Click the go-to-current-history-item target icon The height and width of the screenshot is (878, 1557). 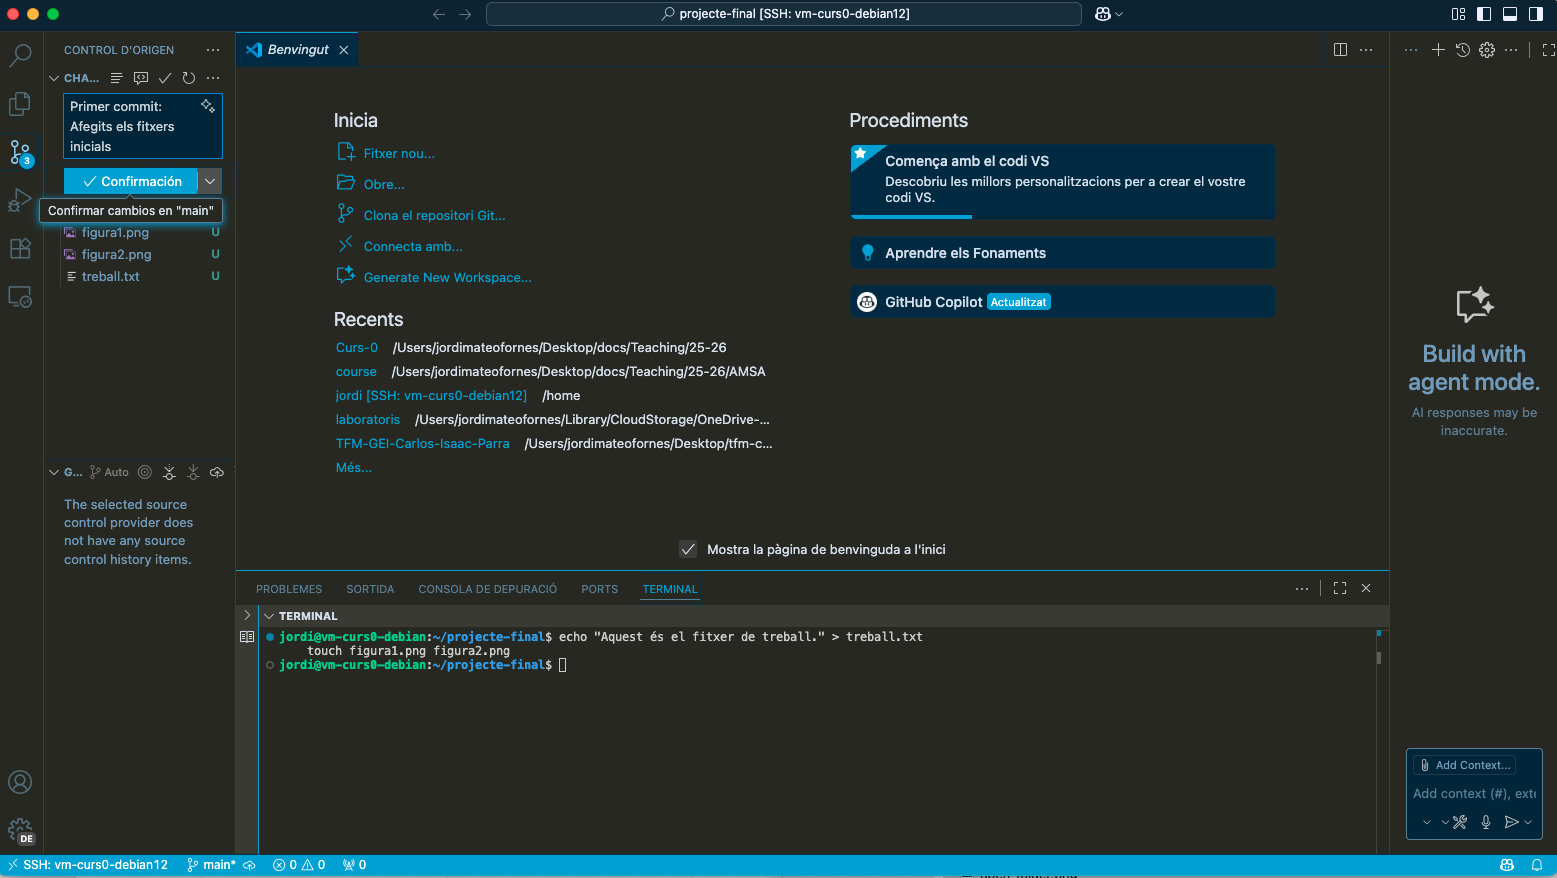[x=145, y=472]
